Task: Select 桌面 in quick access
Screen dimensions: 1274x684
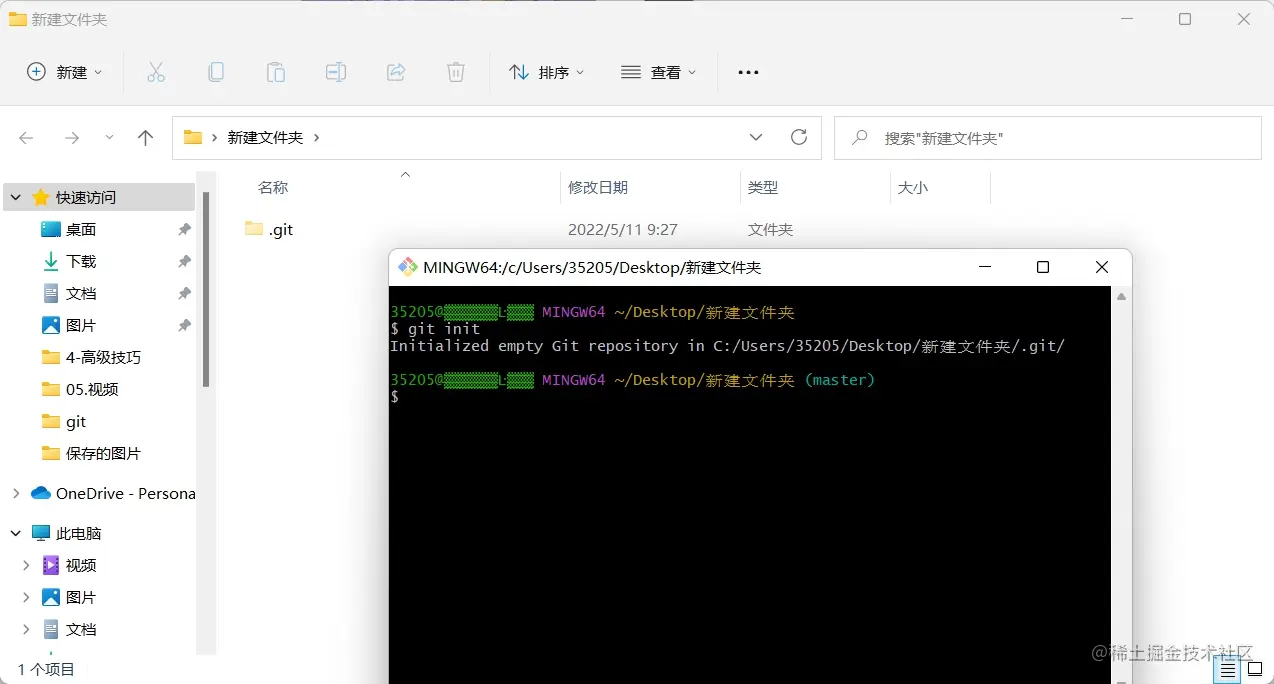Action: (x=81, y=229)
